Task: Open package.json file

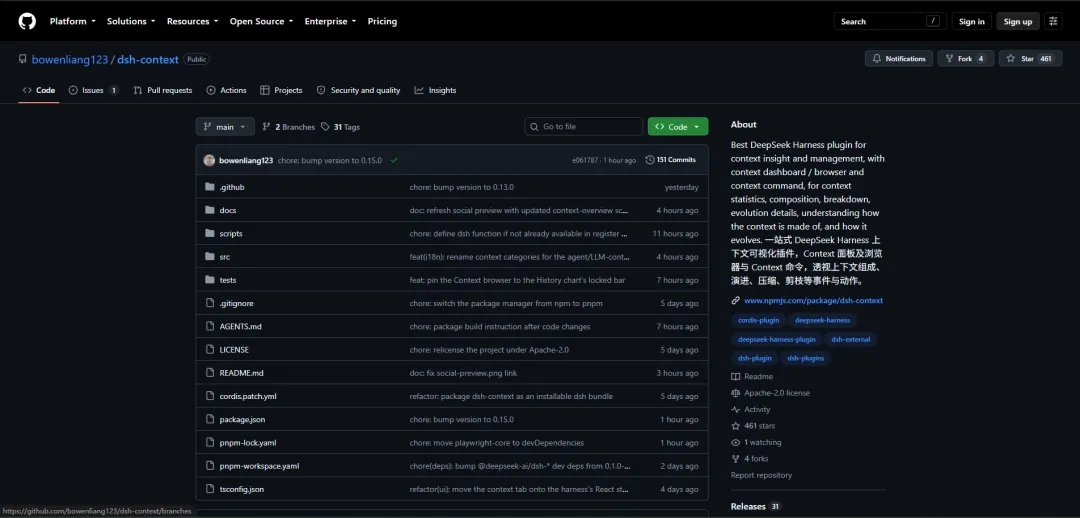Action: point(242,419)
